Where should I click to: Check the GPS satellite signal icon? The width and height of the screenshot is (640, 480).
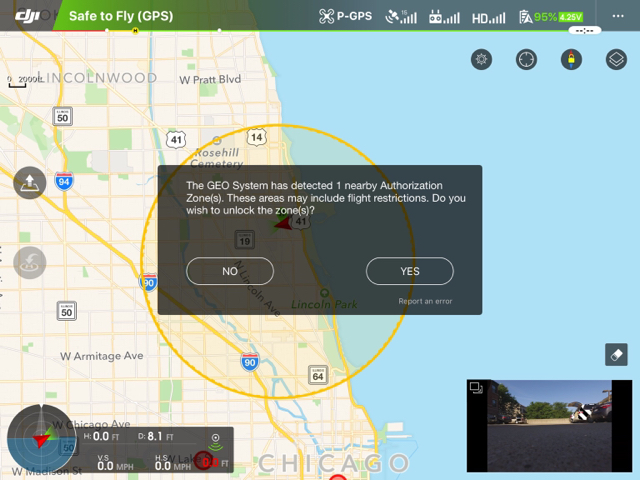pos(401,17)
